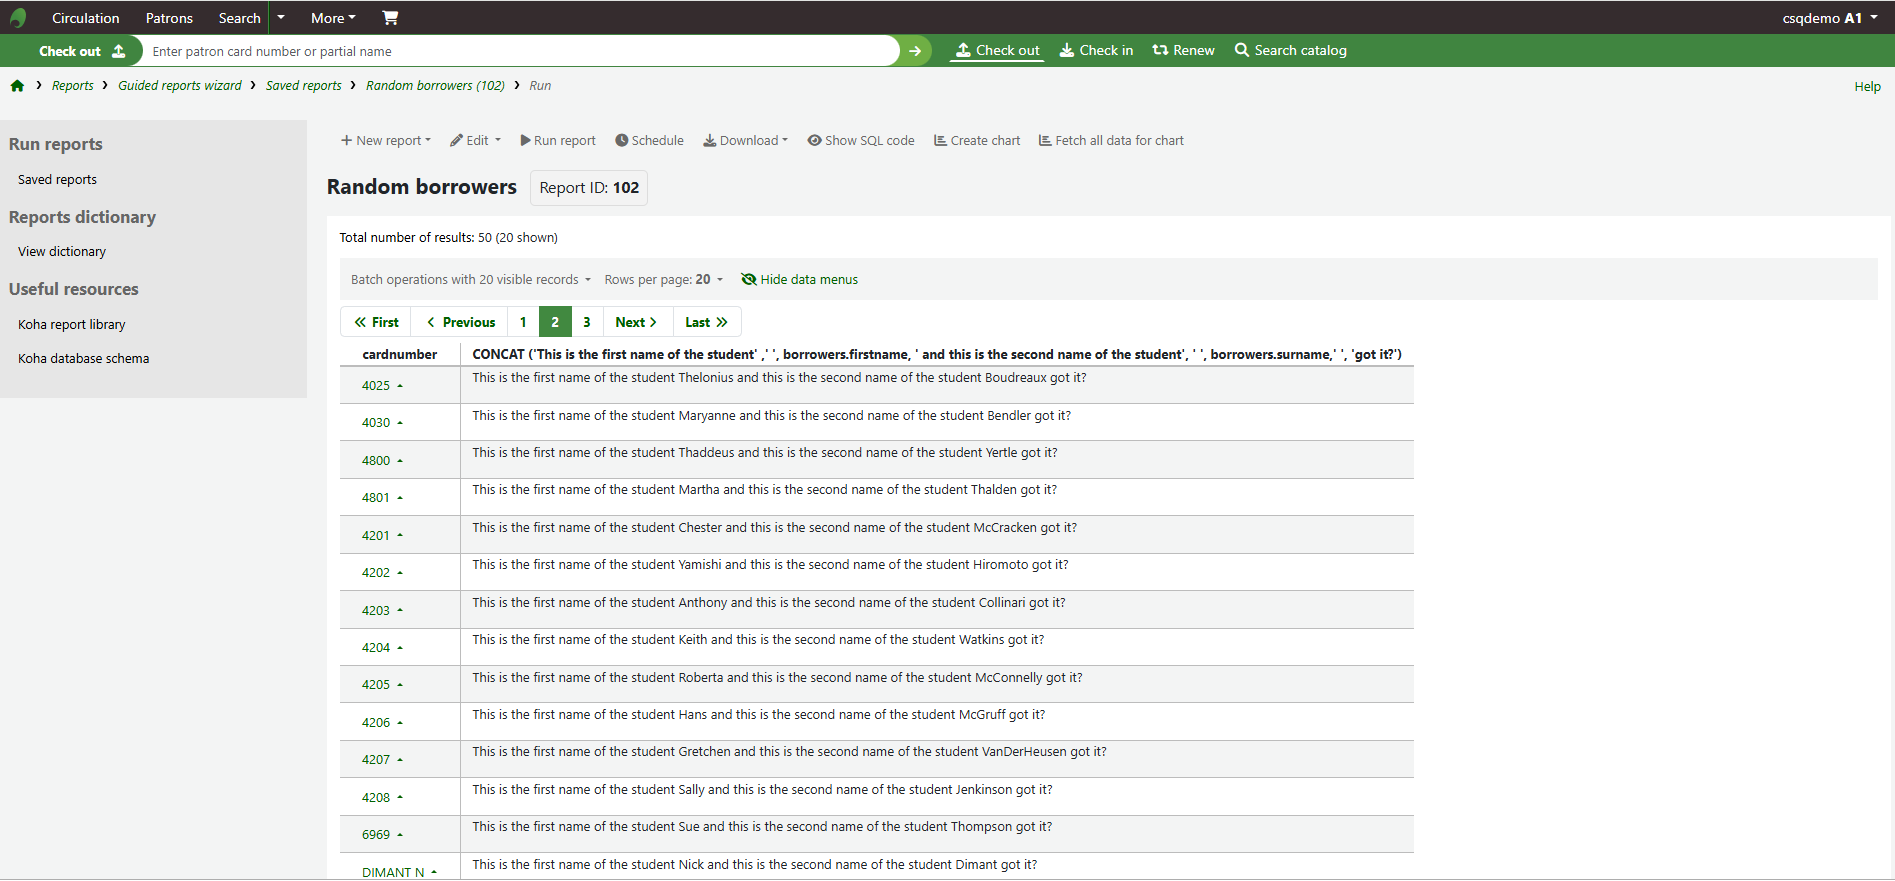Select page 2 in pagination

[x=555, y=322]
